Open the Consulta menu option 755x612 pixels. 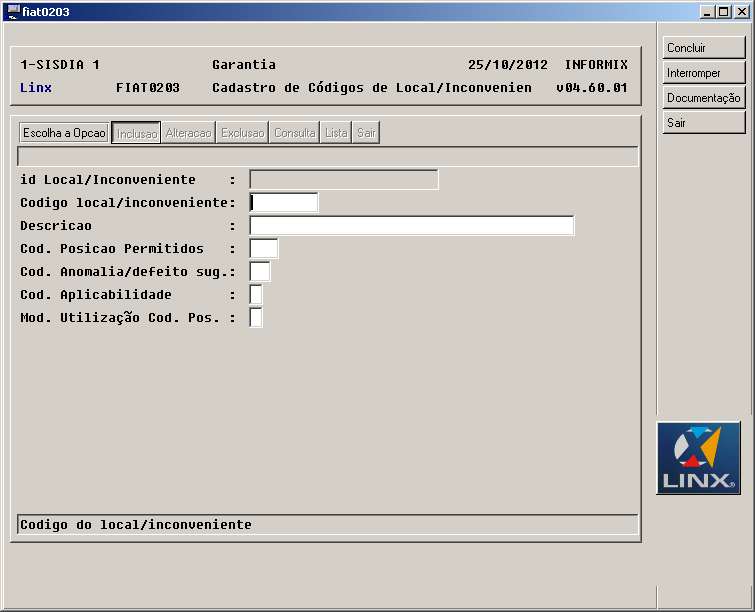295,132
